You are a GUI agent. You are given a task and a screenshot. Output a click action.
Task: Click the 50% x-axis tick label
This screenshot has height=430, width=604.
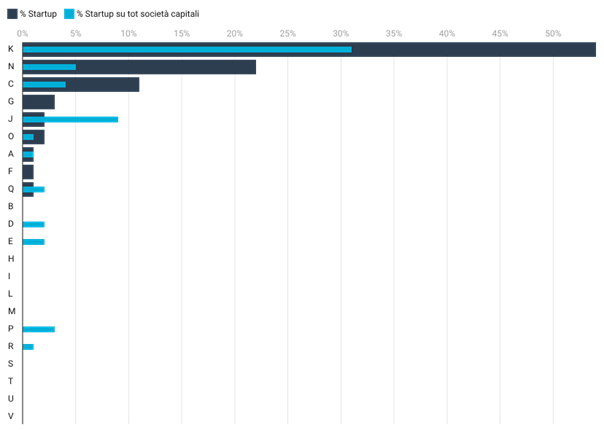[553, 33]
